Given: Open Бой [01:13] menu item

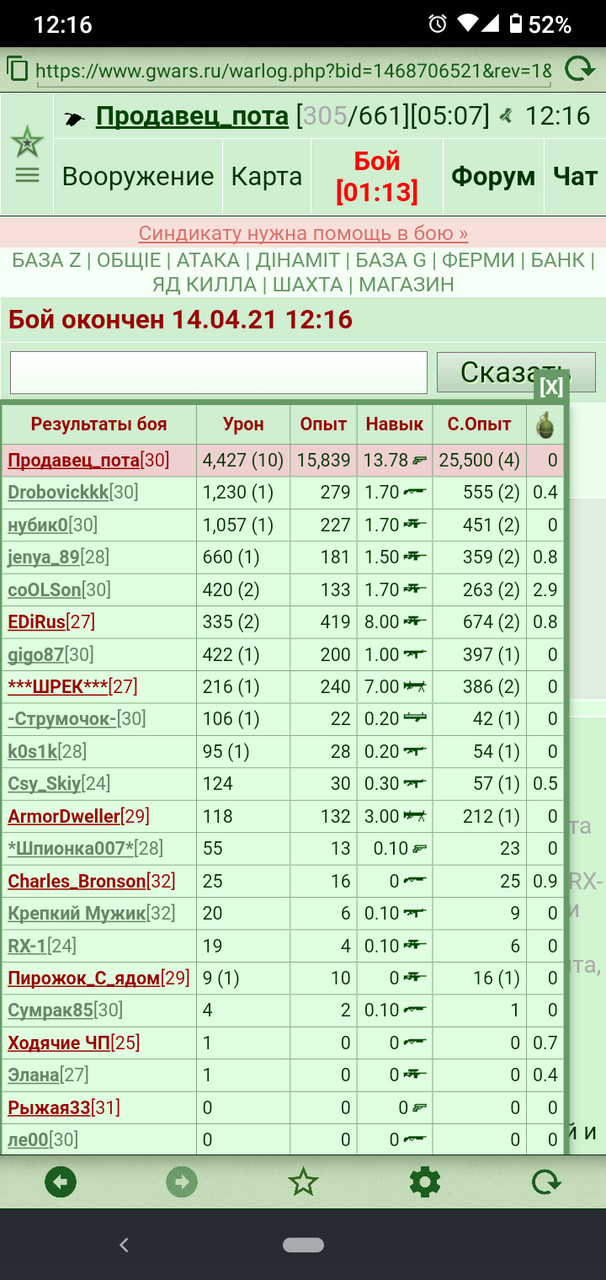Looking at the screenshot, I should point(377,177).
